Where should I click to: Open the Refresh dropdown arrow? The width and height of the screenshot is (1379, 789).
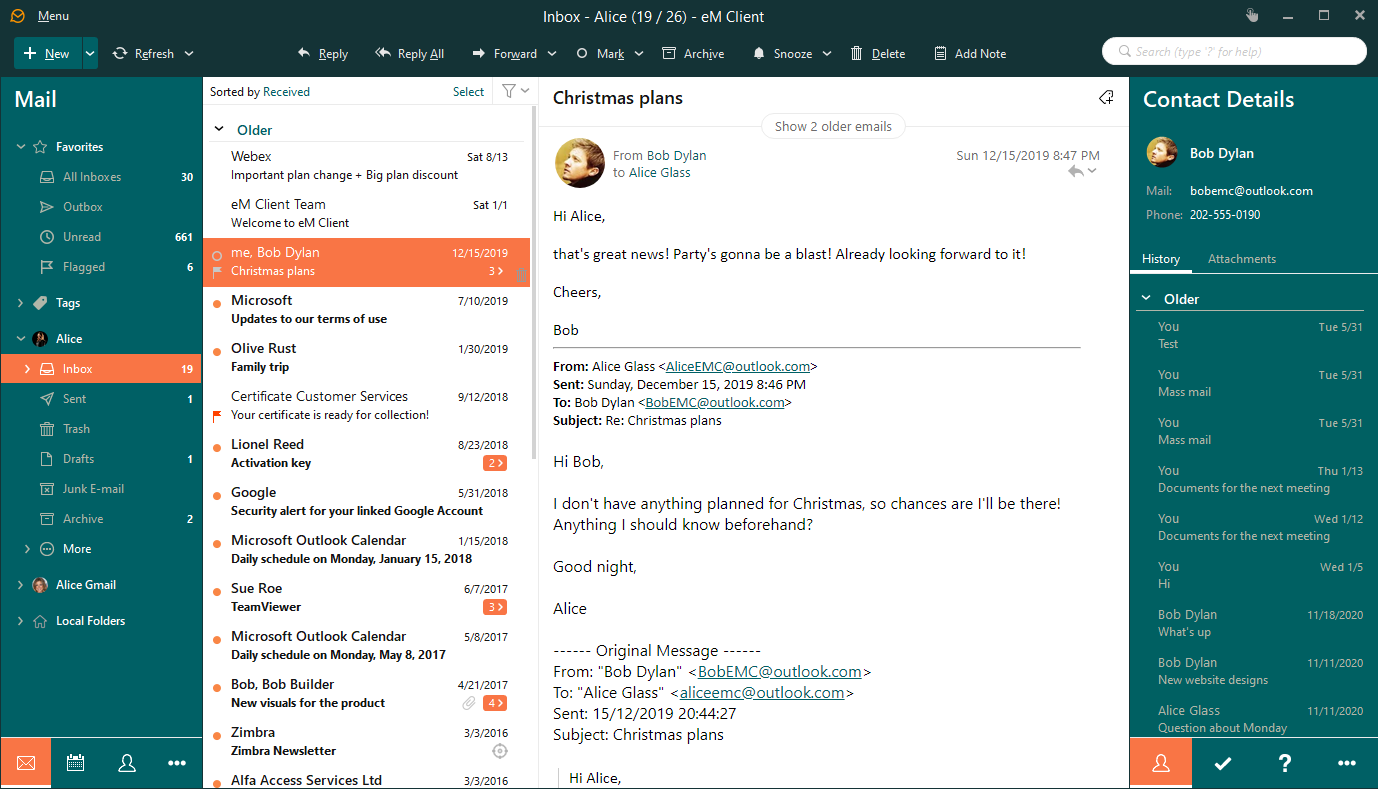point(189,54)
